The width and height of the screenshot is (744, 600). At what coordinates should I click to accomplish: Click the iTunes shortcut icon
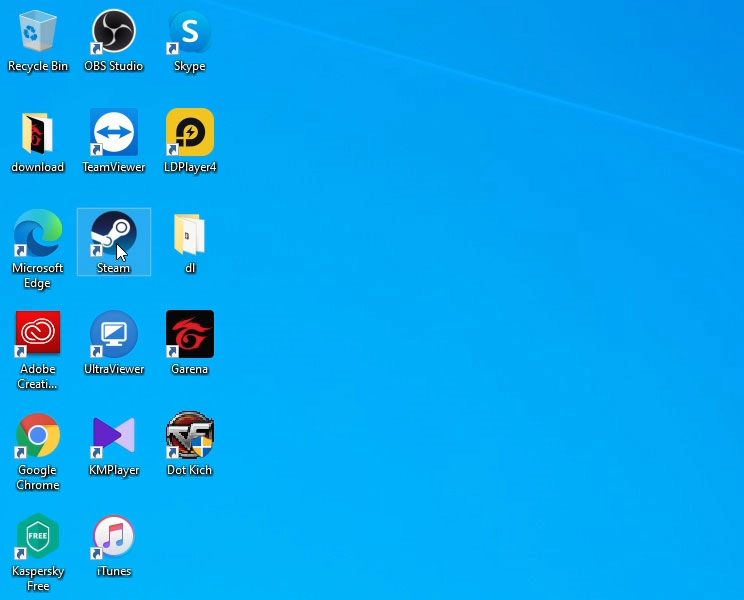(114, 536)
